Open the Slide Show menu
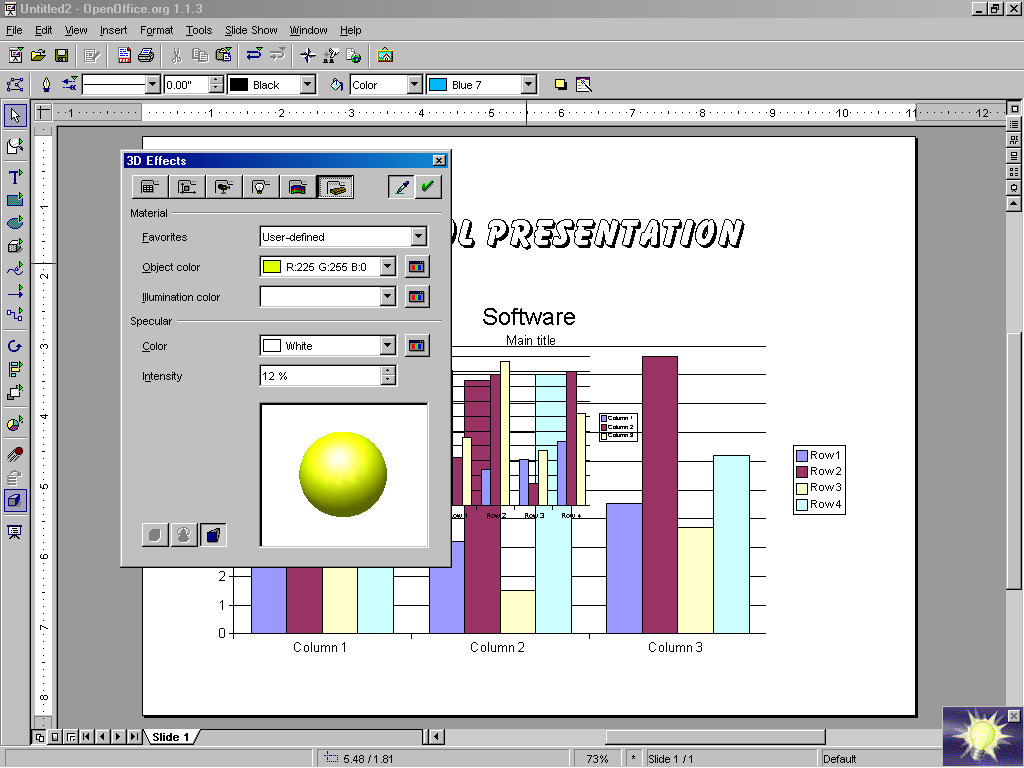 click(249, 31)
